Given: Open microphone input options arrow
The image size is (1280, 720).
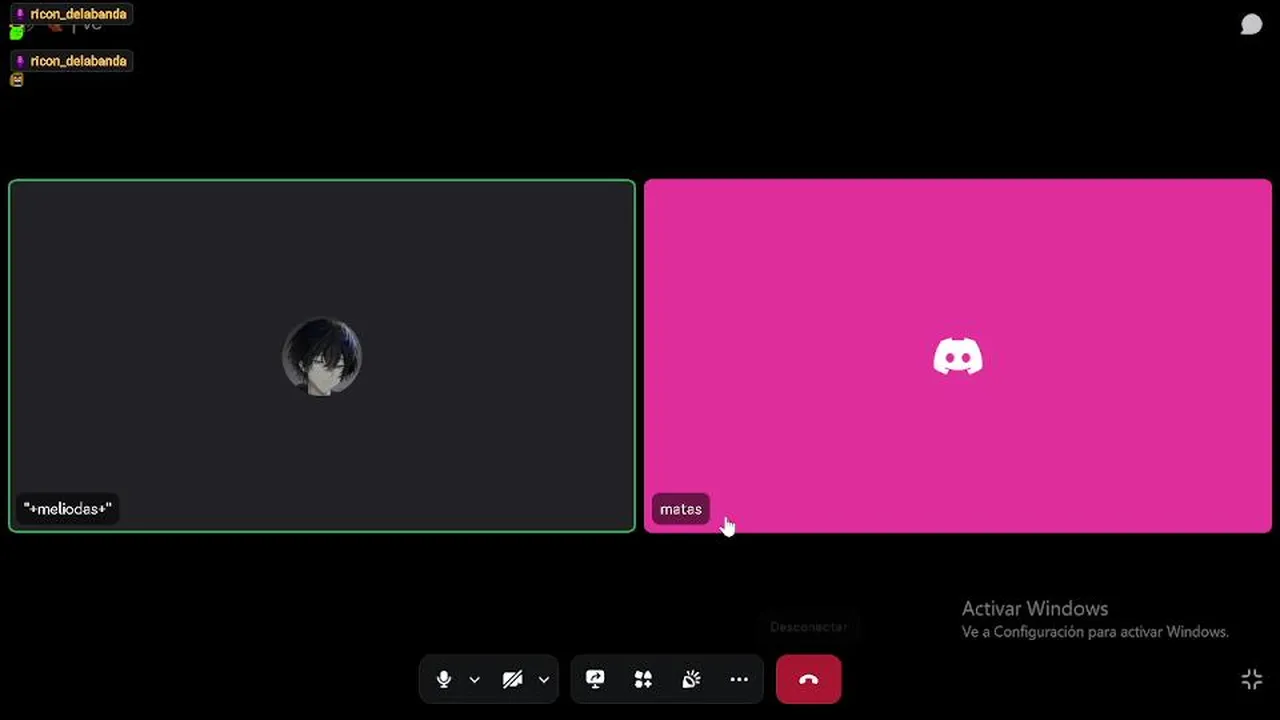Looking at the screenshot, I should click(475, 680).
